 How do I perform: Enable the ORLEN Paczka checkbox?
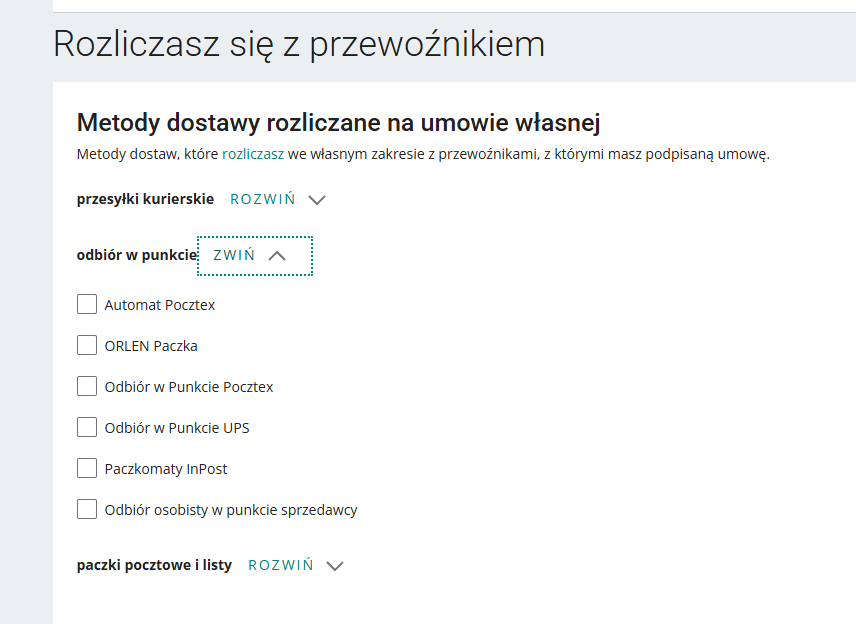87,345
